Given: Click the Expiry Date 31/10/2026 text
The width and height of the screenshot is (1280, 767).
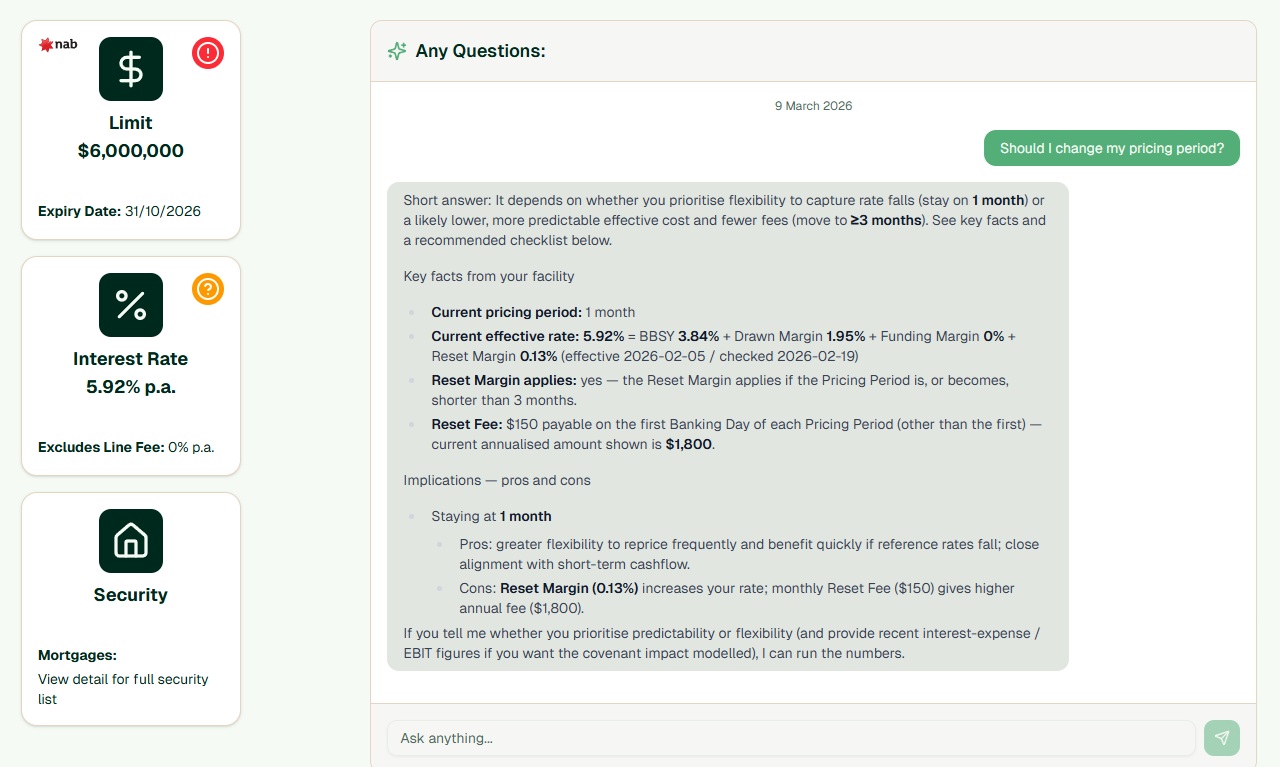Looking at the screenshot, I should 120,211.
